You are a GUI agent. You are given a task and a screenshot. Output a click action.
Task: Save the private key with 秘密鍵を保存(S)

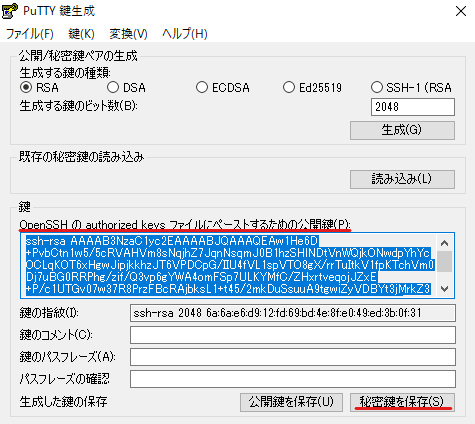pos(402,402)
